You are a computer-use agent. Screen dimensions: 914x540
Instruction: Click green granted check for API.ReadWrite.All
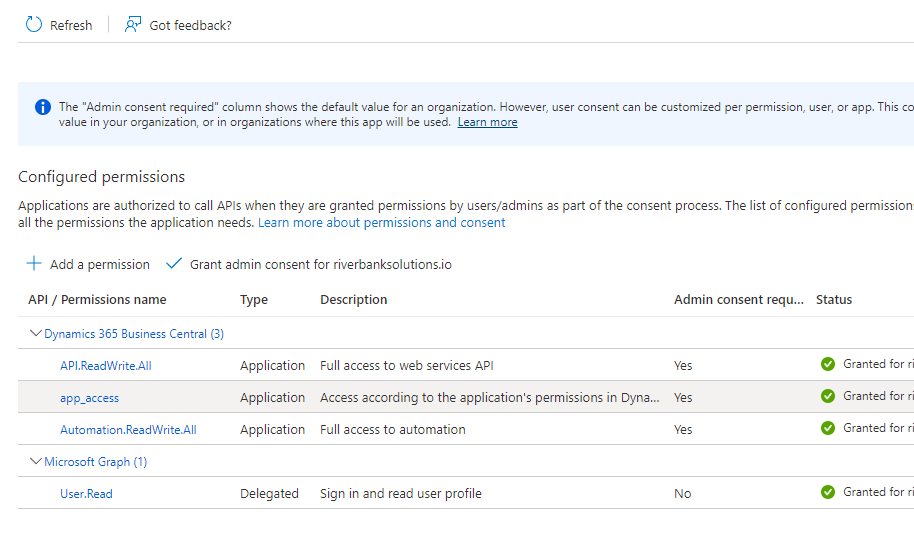tap(828, 364)
